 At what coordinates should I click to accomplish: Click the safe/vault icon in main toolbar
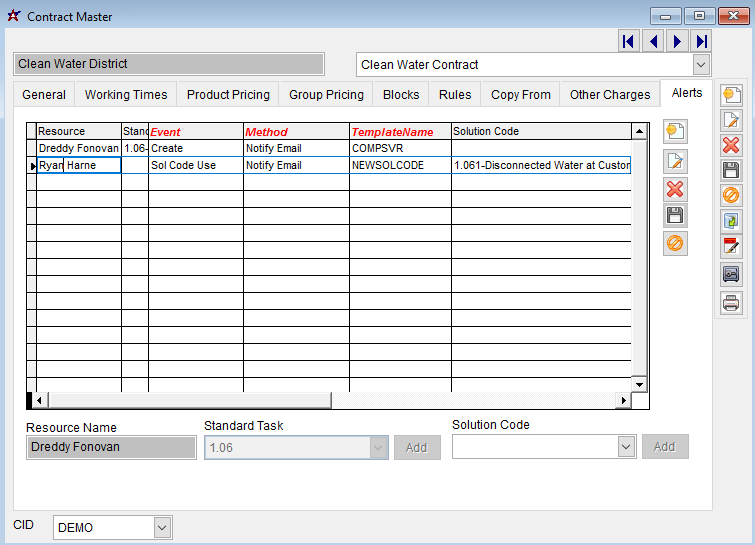731,275
